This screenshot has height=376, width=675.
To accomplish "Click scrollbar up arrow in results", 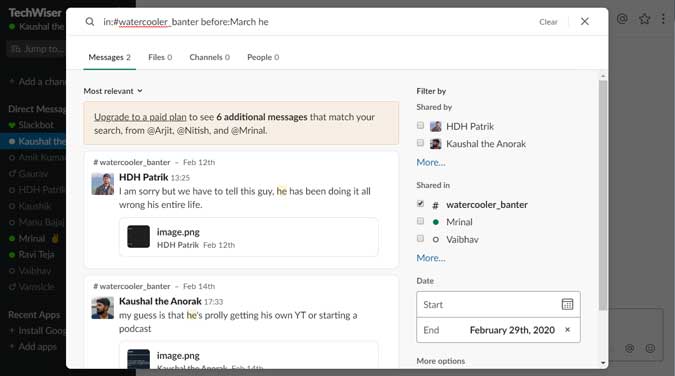I will 603,76.
